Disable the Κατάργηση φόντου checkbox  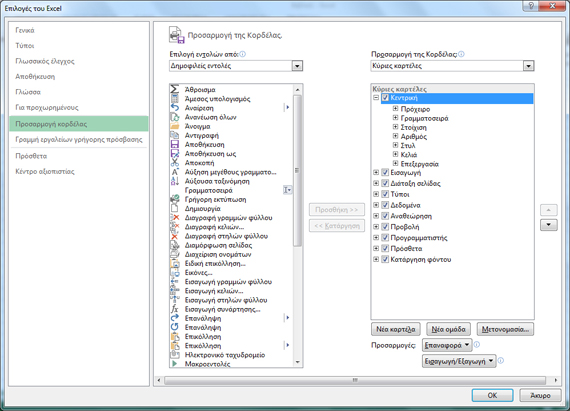tap(385, 259)
